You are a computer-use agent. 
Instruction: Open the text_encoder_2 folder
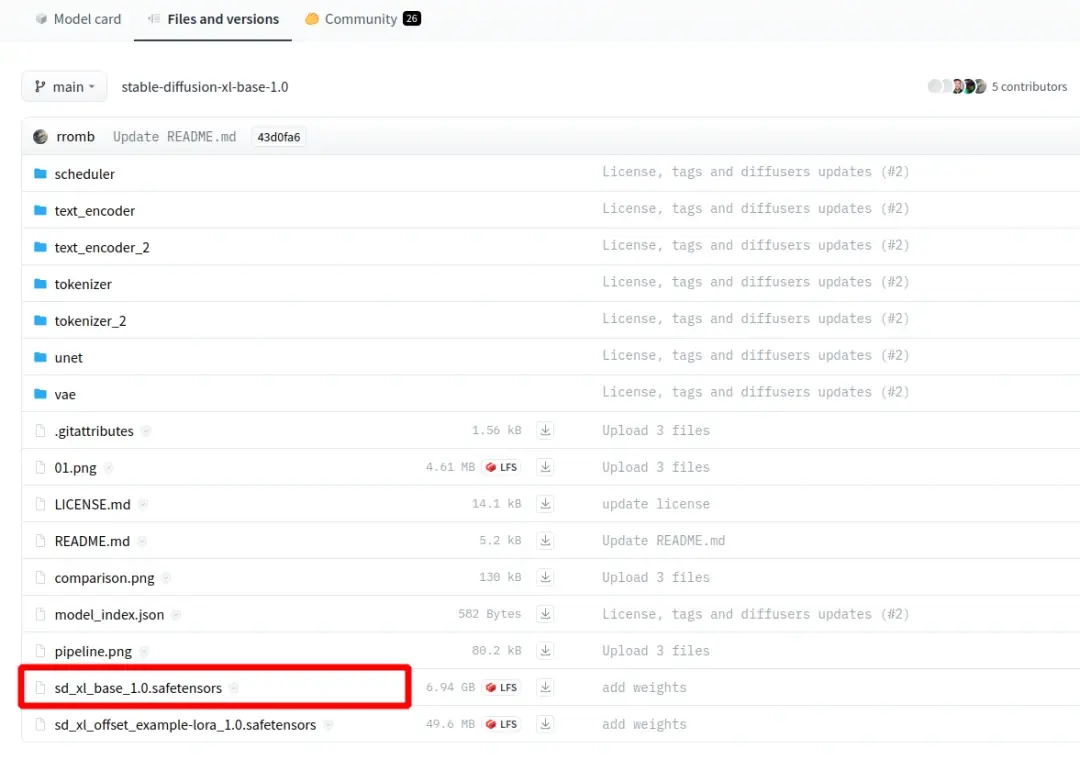[102, 247]
